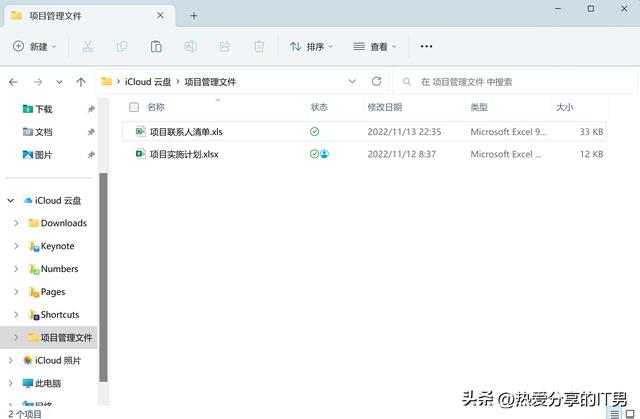Select Shortcuts in the sidebar
Screen dimensions: 640x419
pos(53,315)
